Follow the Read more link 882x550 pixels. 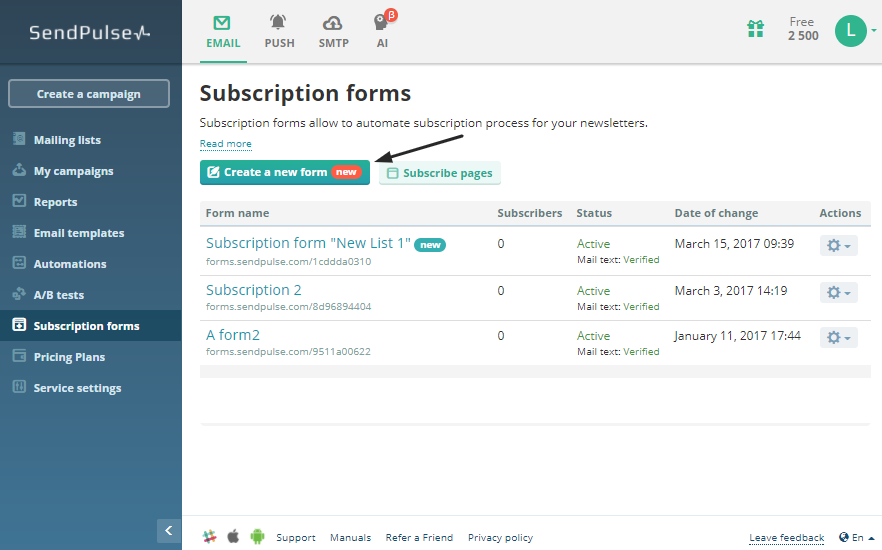click(x=226, y=143)
